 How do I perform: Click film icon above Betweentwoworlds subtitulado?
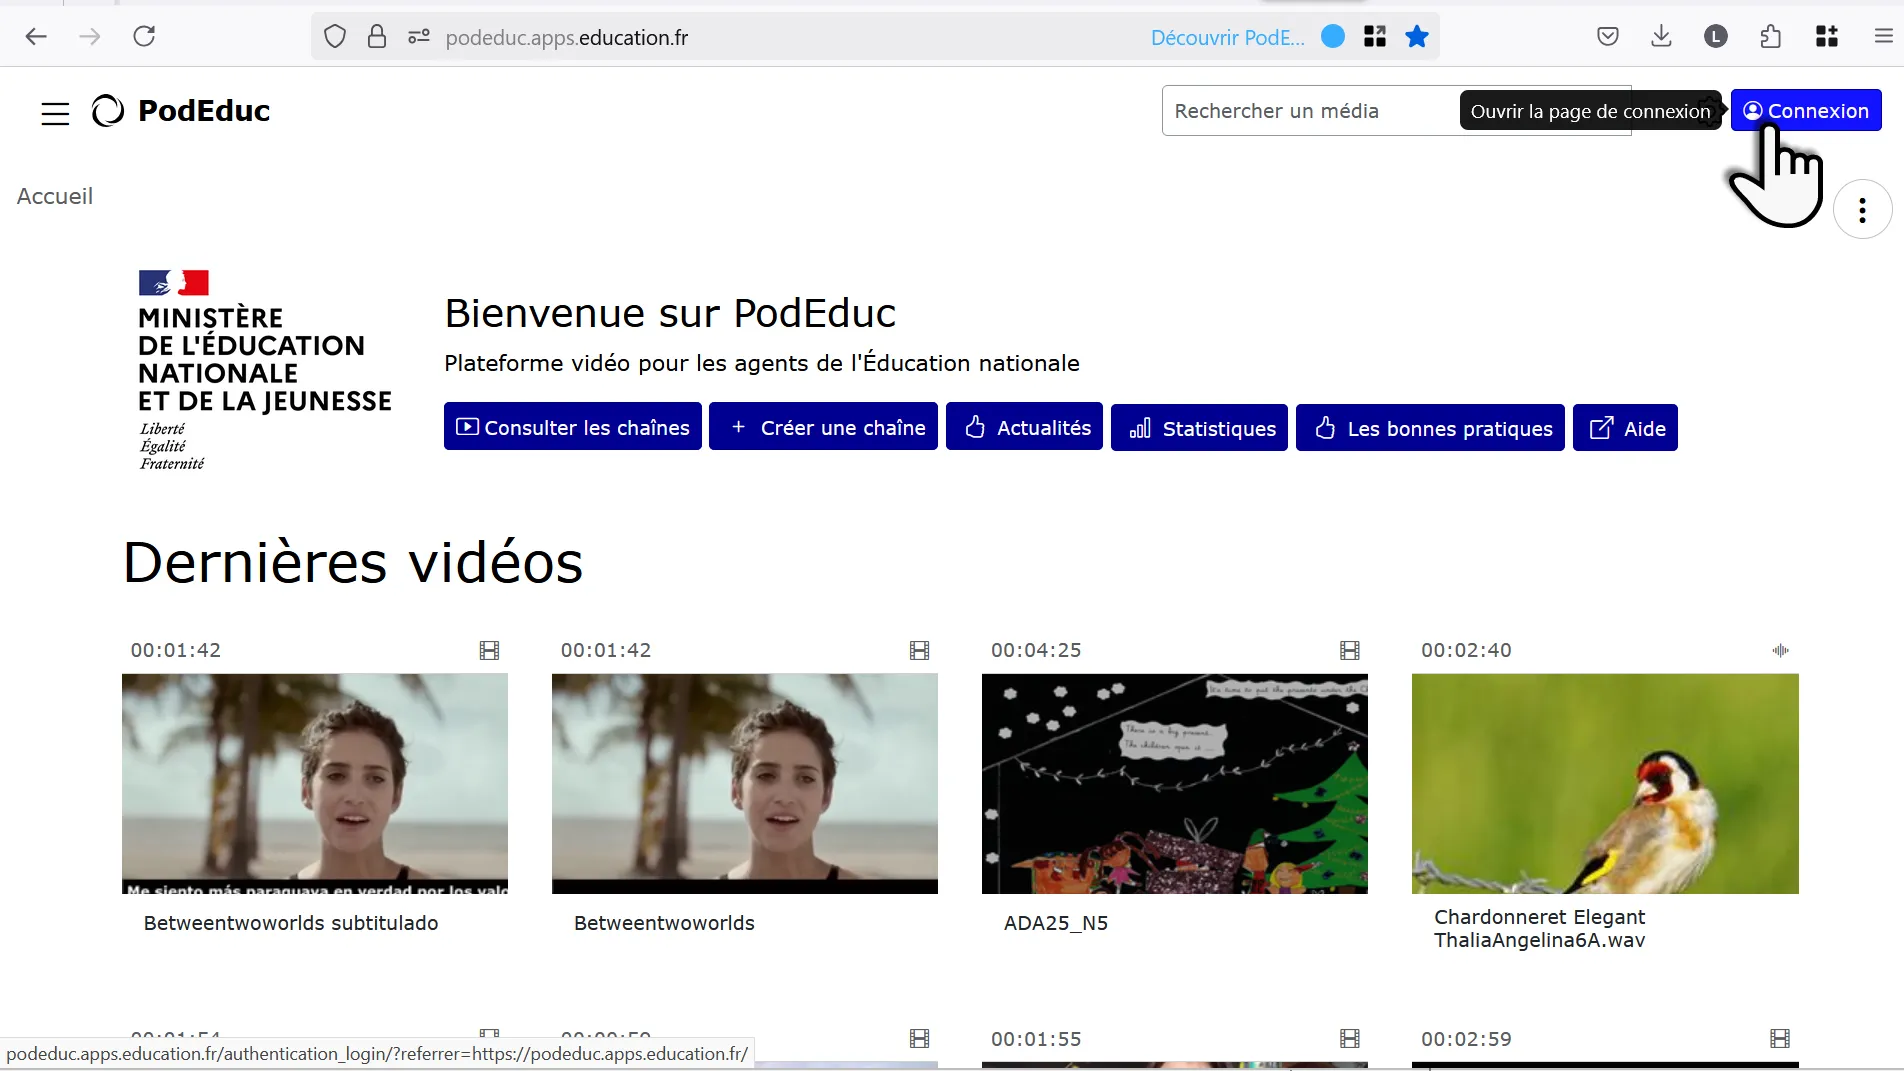tap(489, 651)
